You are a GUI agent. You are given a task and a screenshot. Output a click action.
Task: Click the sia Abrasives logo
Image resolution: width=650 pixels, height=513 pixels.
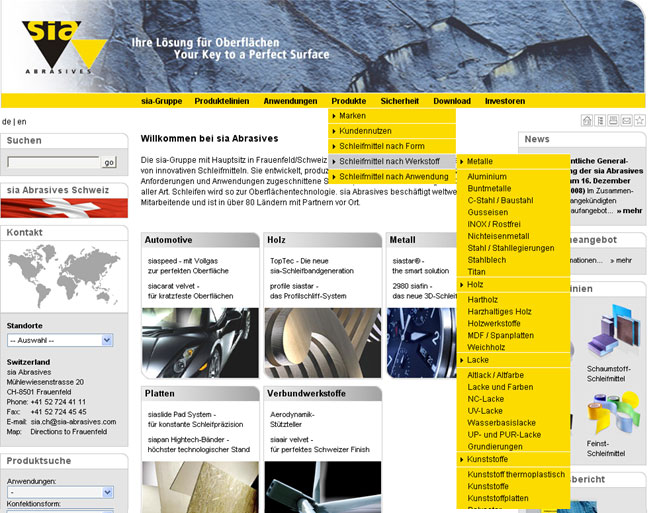point(62,47)
